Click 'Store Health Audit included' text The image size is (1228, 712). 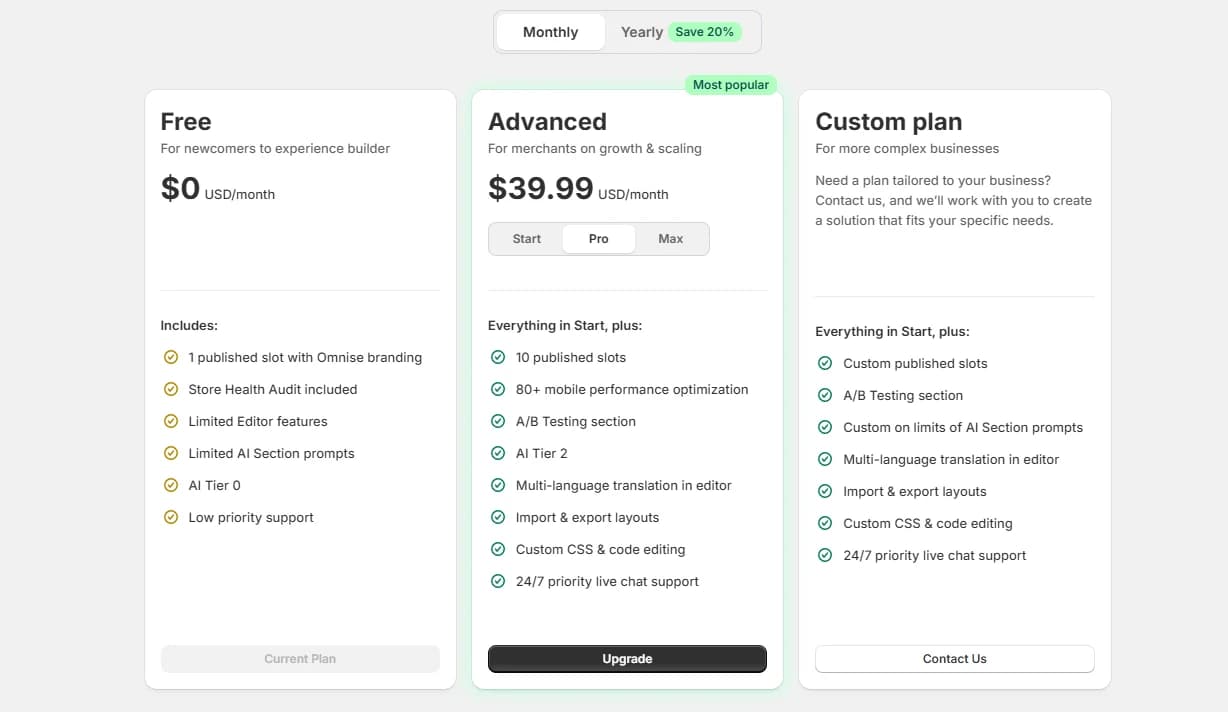[x=273, y=389]
